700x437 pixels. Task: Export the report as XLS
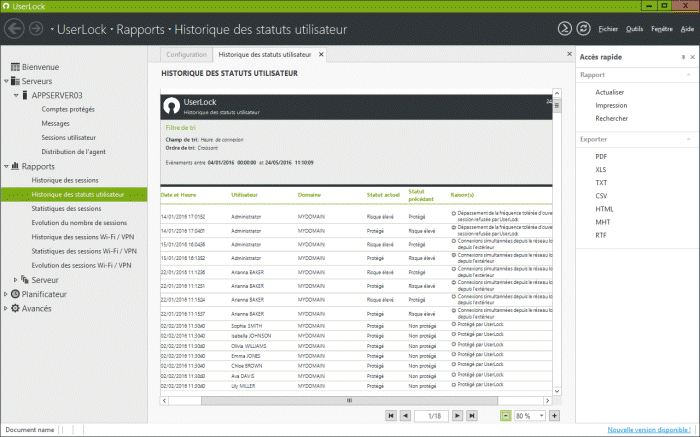tap(600, 170)
